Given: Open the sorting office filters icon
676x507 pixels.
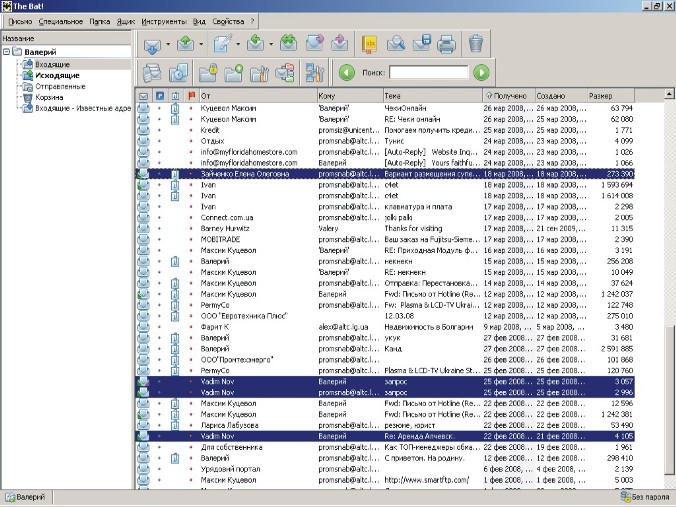Looking at the screenshot, I should click(x=285, y=73).
